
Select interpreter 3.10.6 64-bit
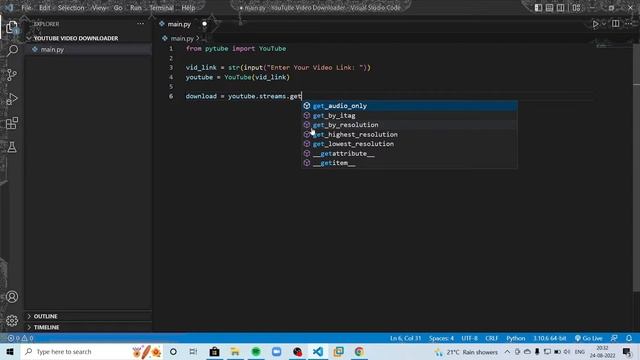[549, 338]
